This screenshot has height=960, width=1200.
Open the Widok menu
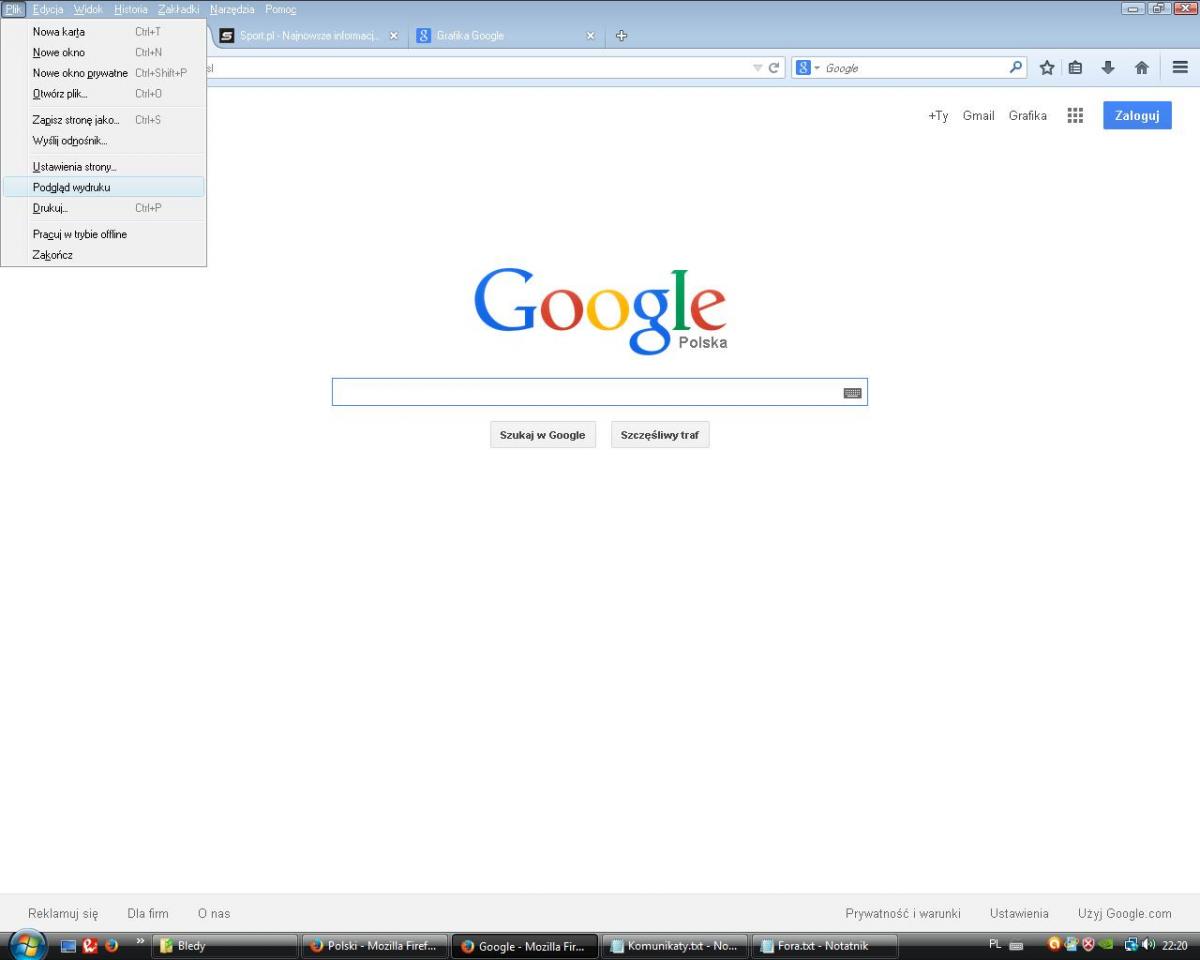pyautogui.click(x=88, y=9)
